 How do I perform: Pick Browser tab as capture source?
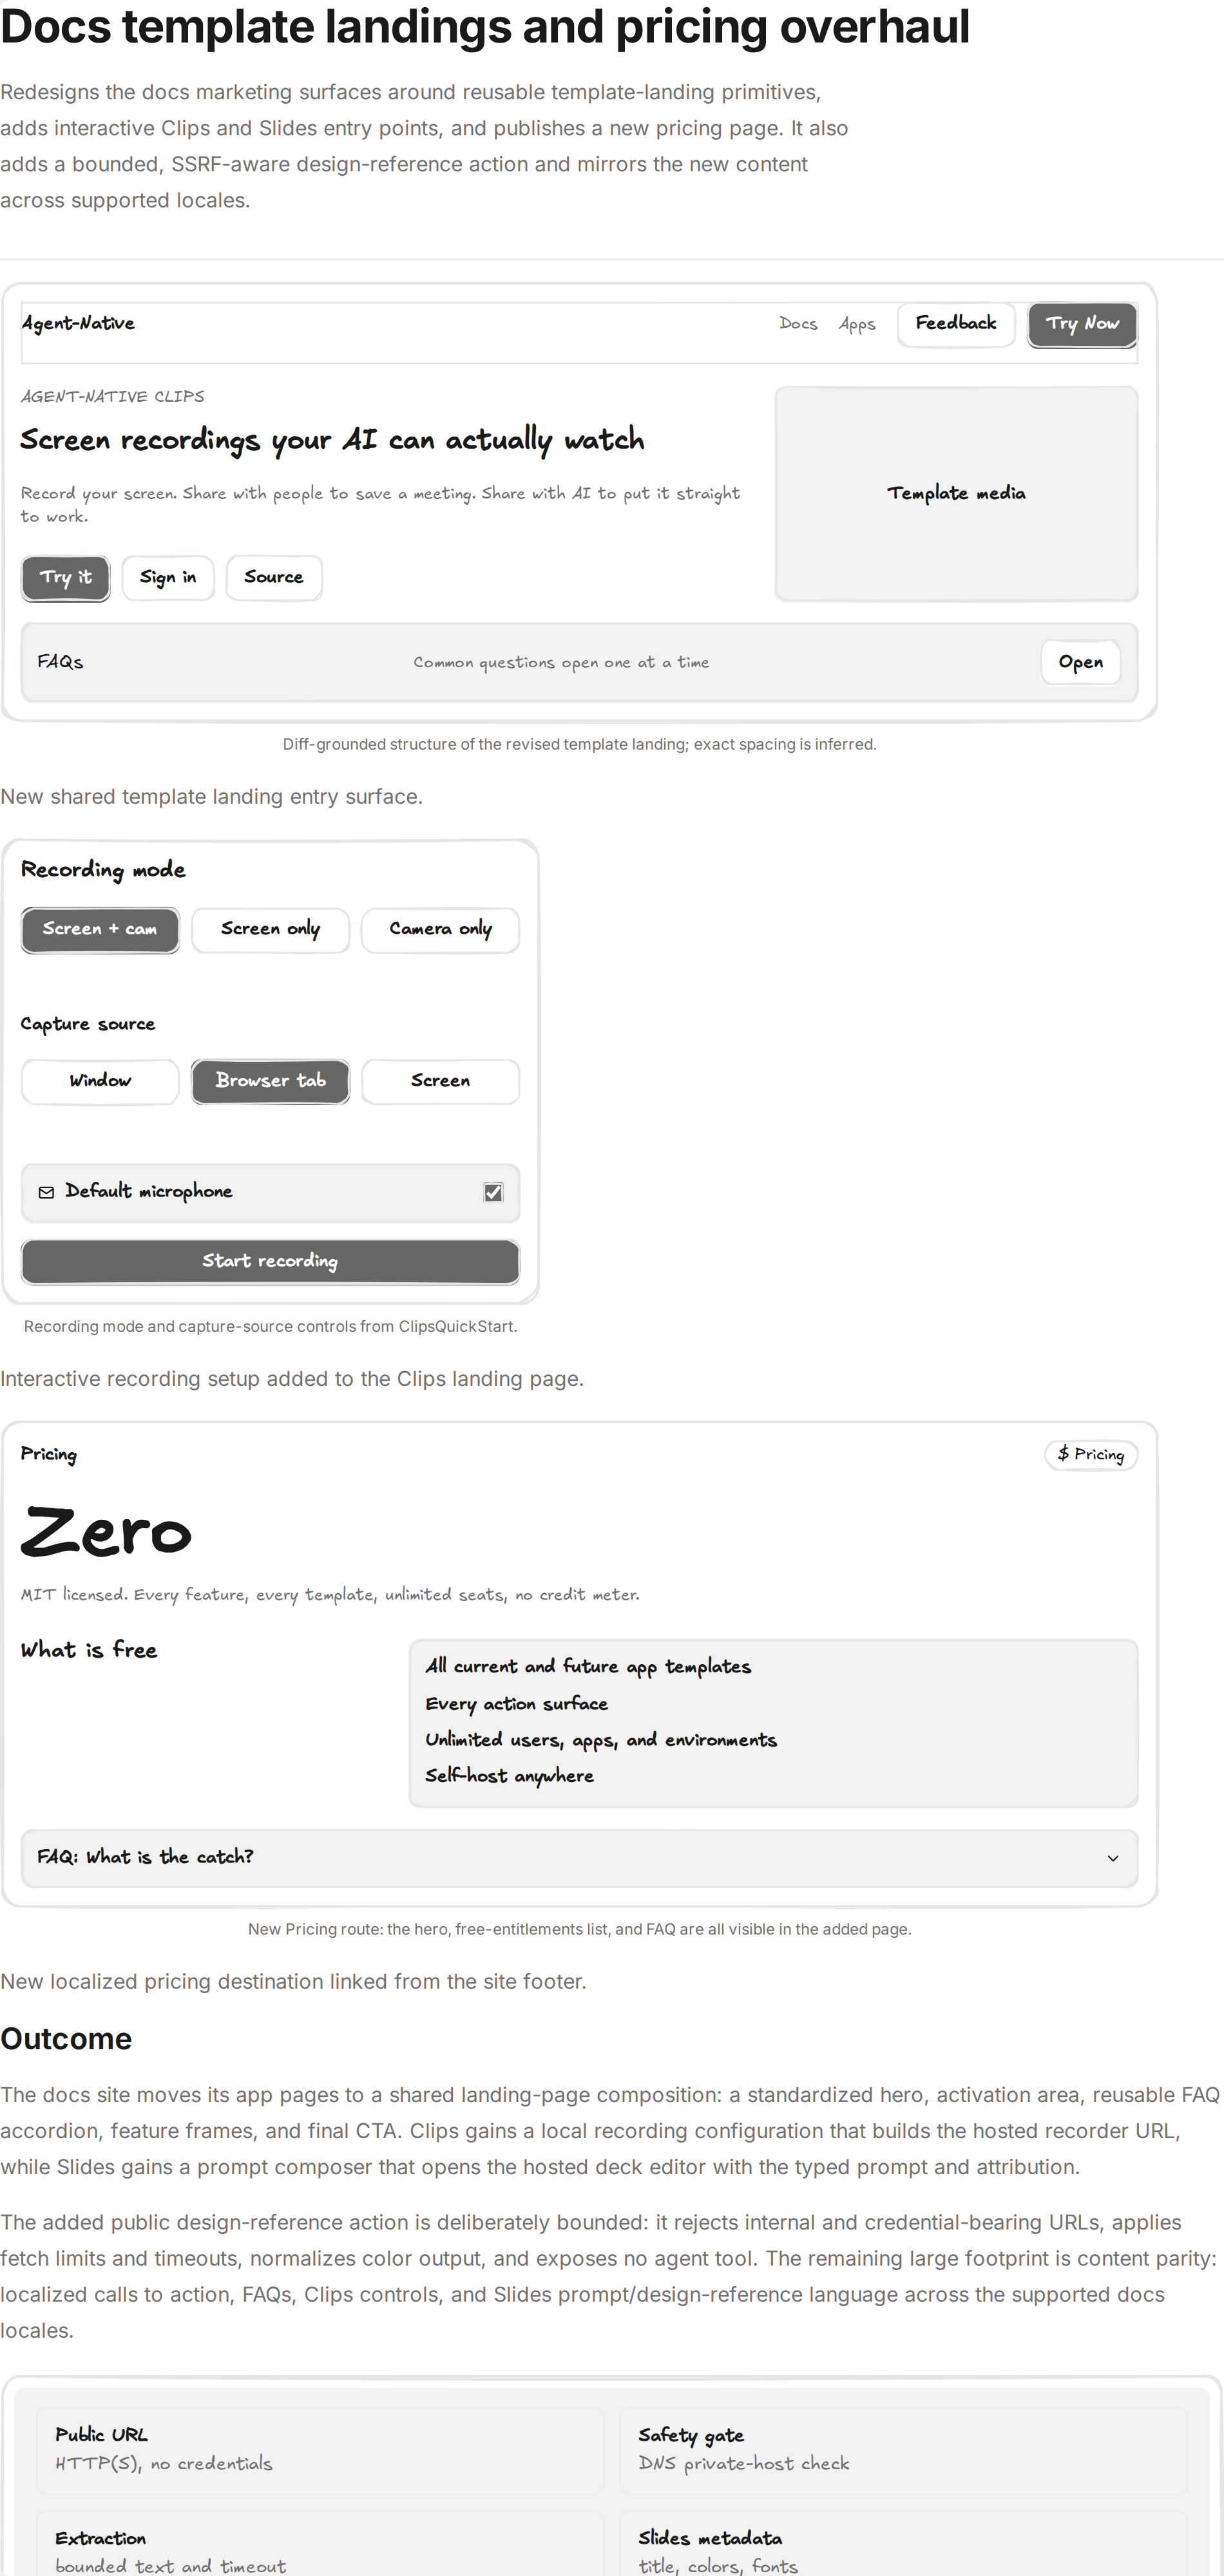(270, 1081)
